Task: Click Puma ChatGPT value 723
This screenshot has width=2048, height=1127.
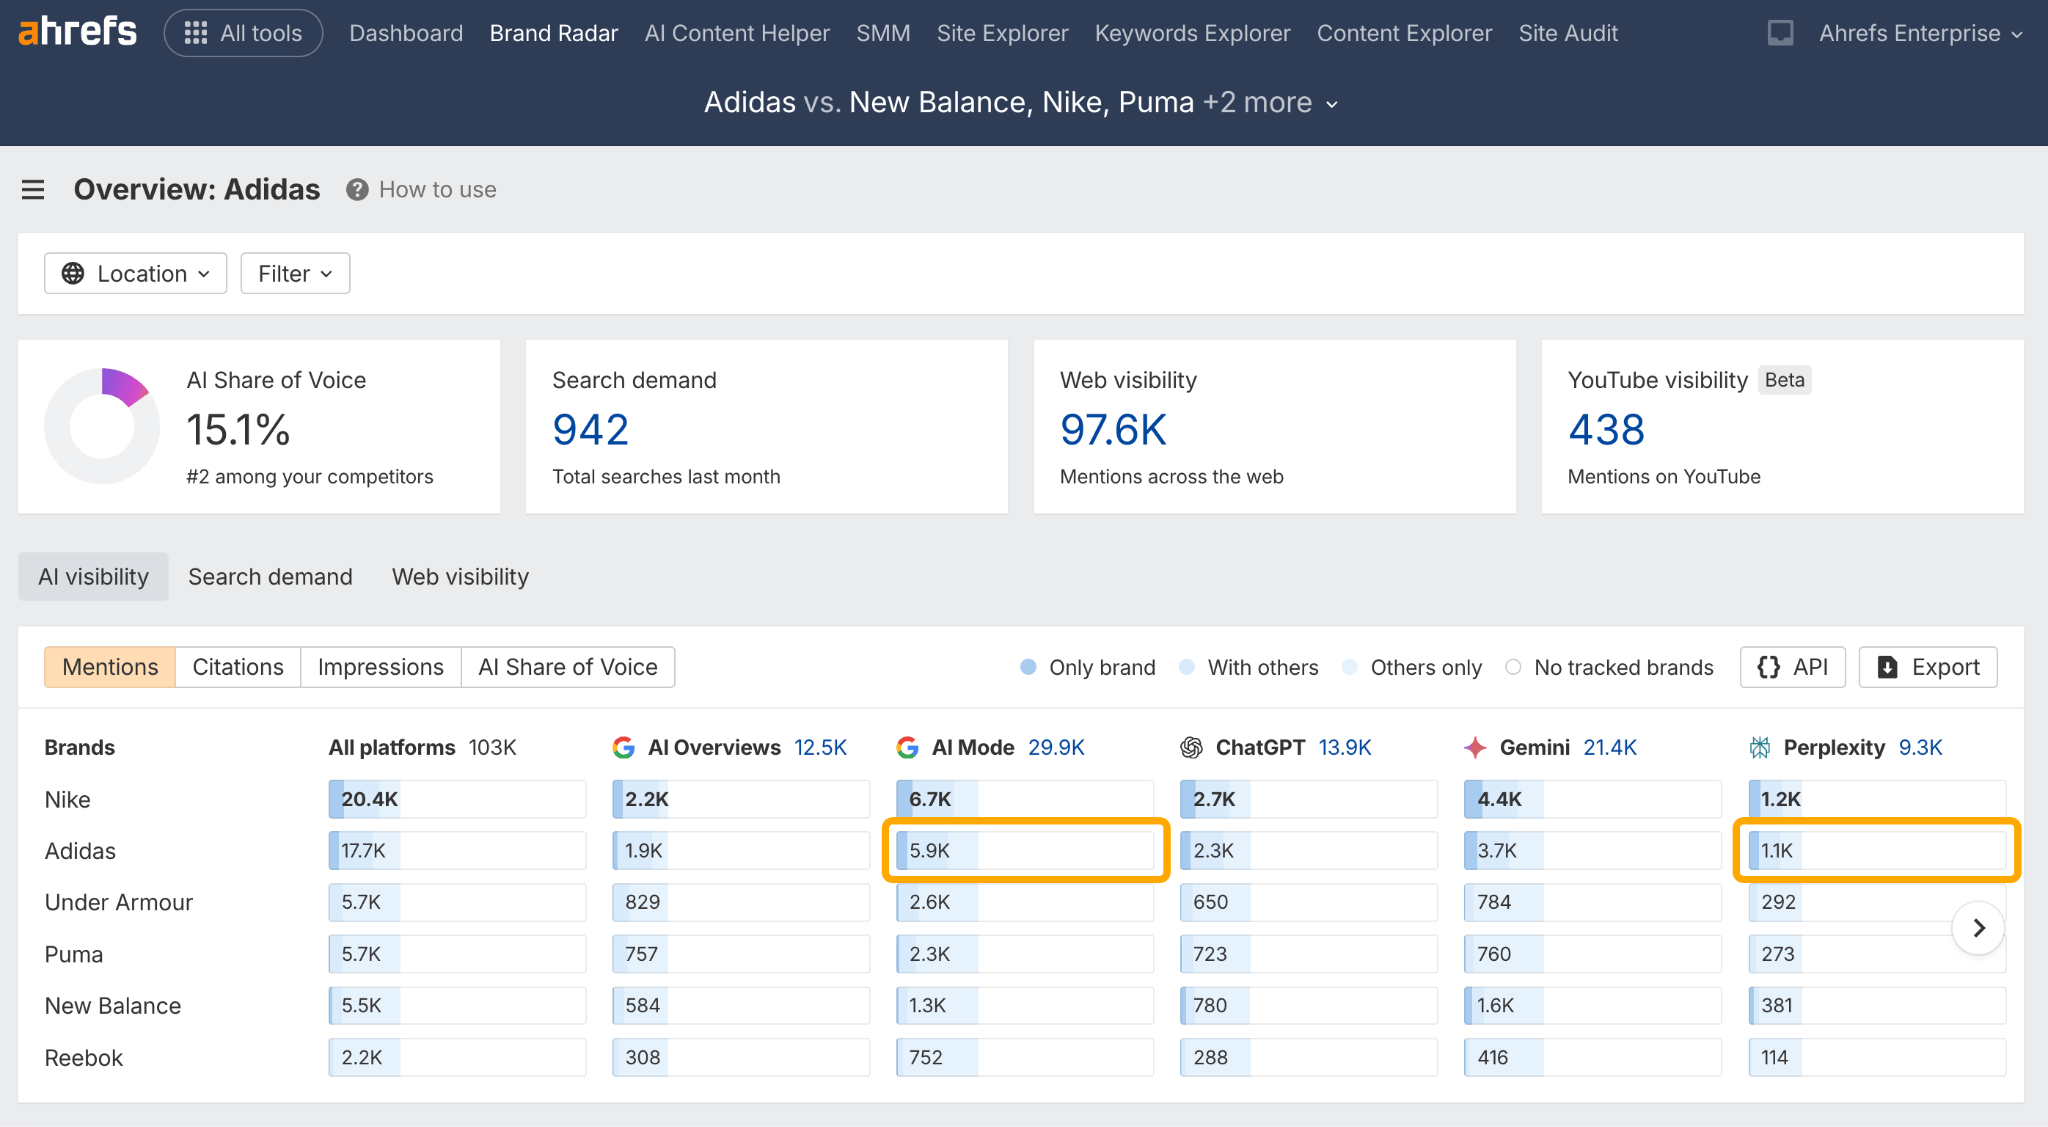Action: pos(1309,954)
